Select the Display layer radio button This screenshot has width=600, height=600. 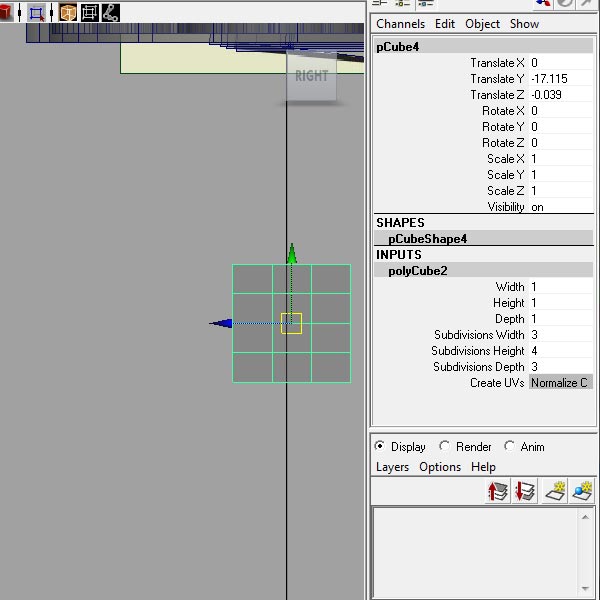[380, 446]
